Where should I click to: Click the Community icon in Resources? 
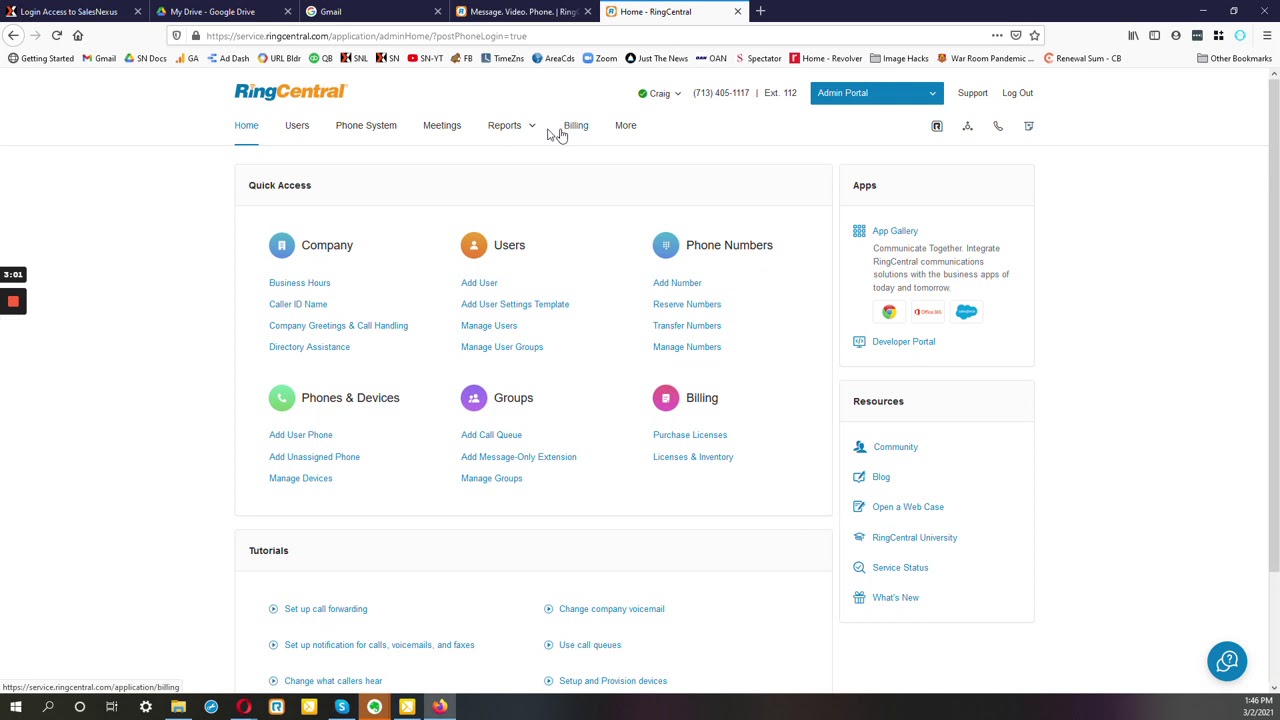[x=860, y=447]
